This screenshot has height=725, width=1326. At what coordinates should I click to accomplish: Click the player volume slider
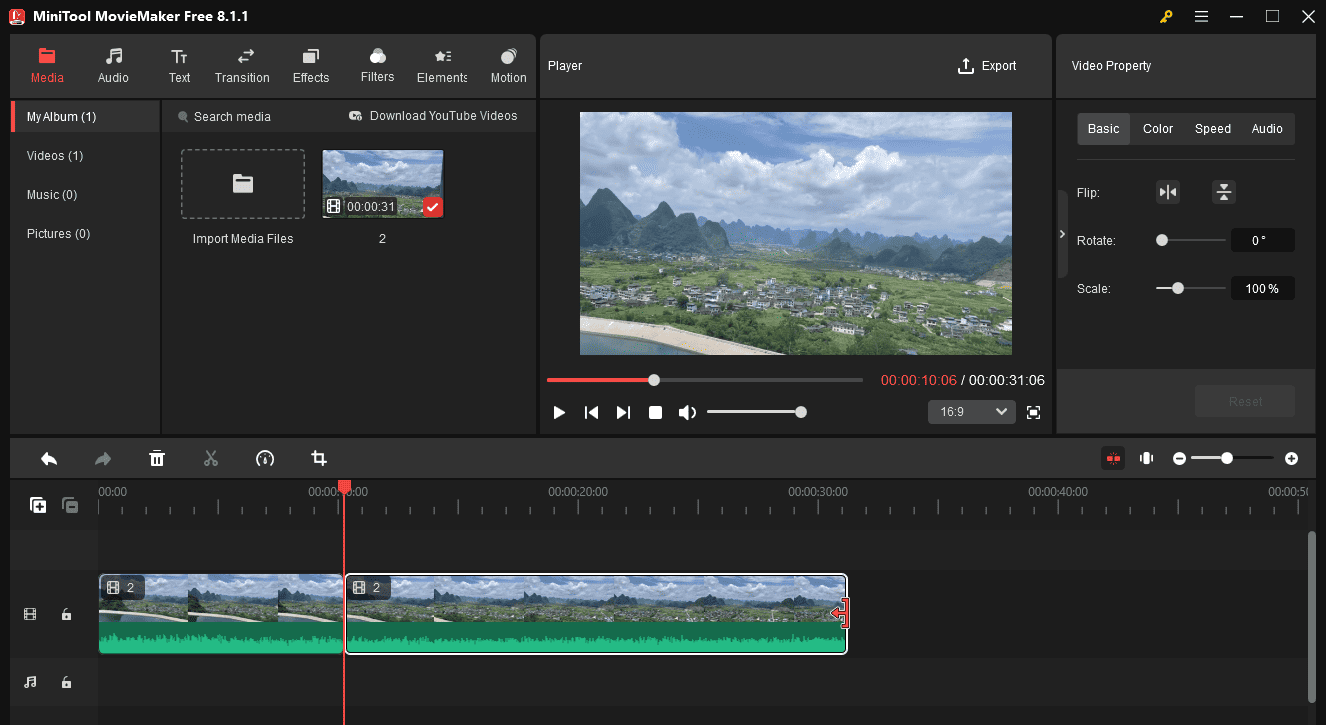pos(756,412)
